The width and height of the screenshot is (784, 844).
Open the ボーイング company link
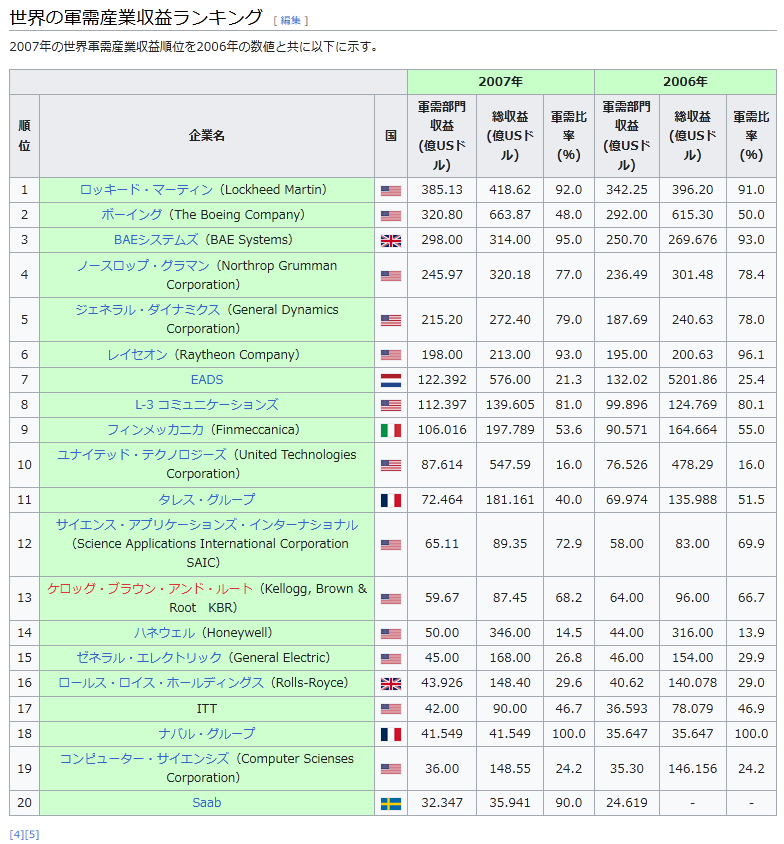131,215
